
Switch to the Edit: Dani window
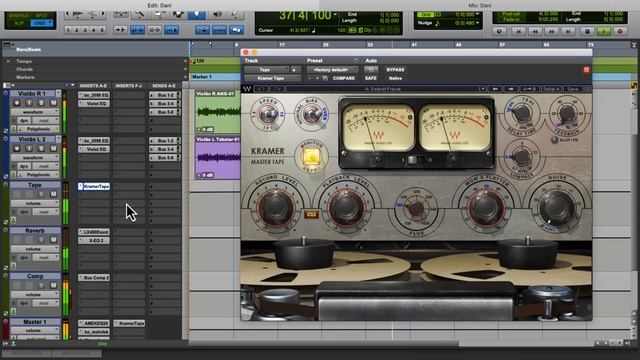tap(160, 5)
